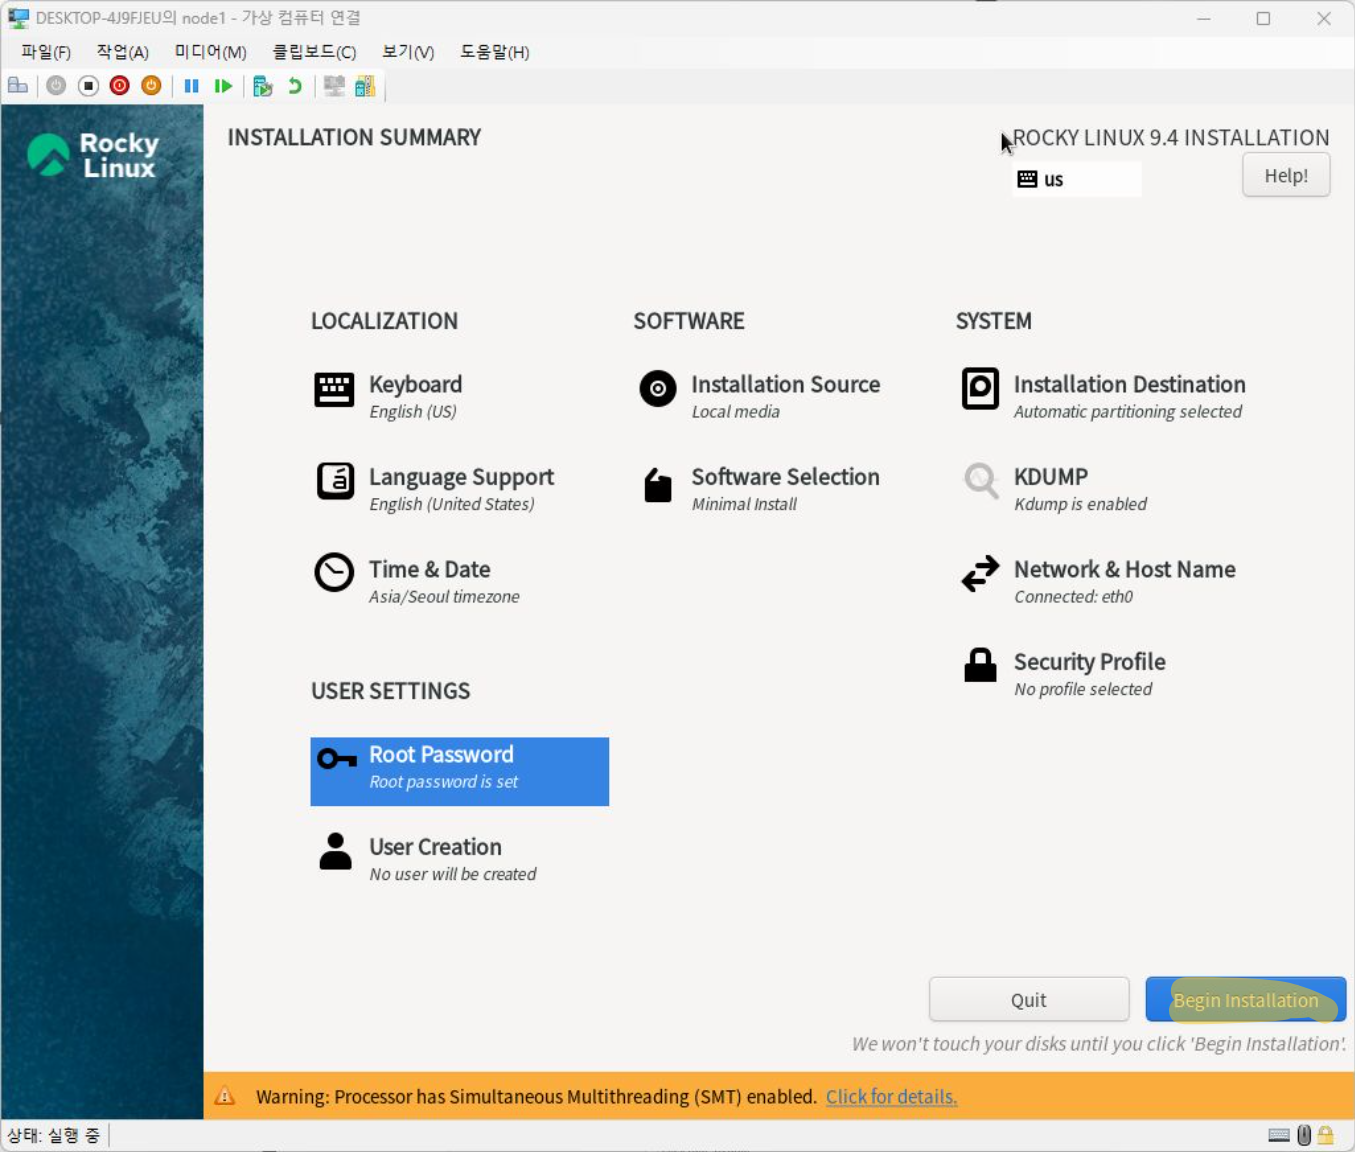1355x1152 pixels.
Task: Turn off the VM with the black square icon
Action: [x=88, y=86]
